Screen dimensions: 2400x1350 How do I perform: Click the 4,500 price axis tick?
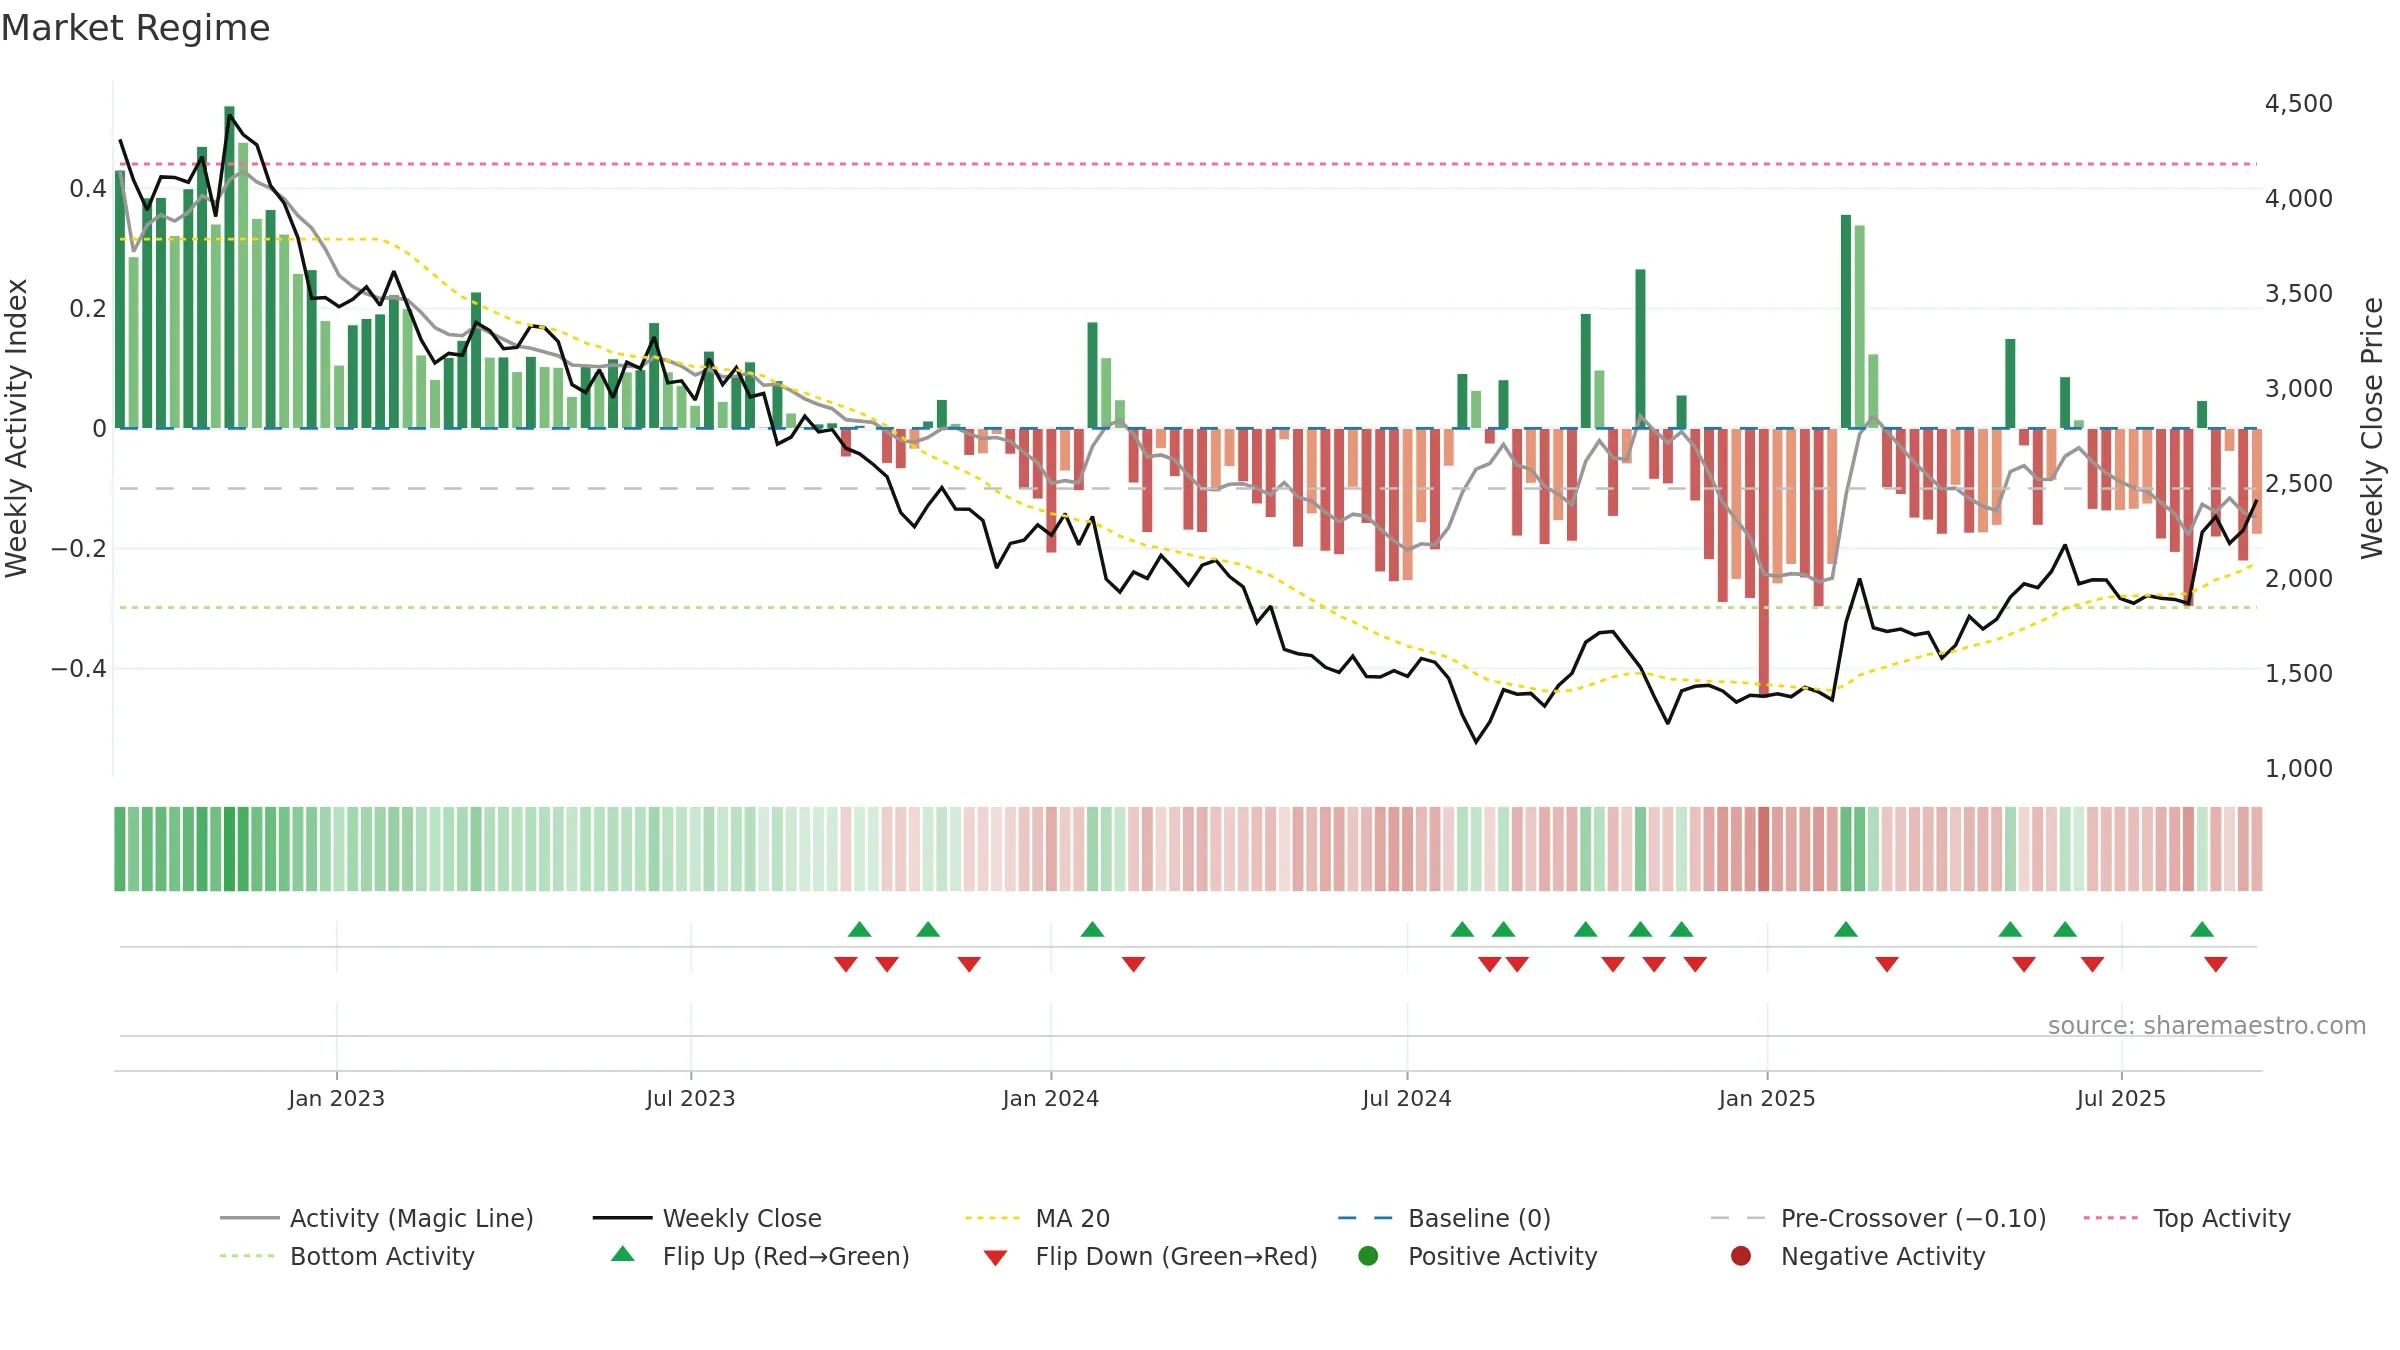(x=2298, y=104)
